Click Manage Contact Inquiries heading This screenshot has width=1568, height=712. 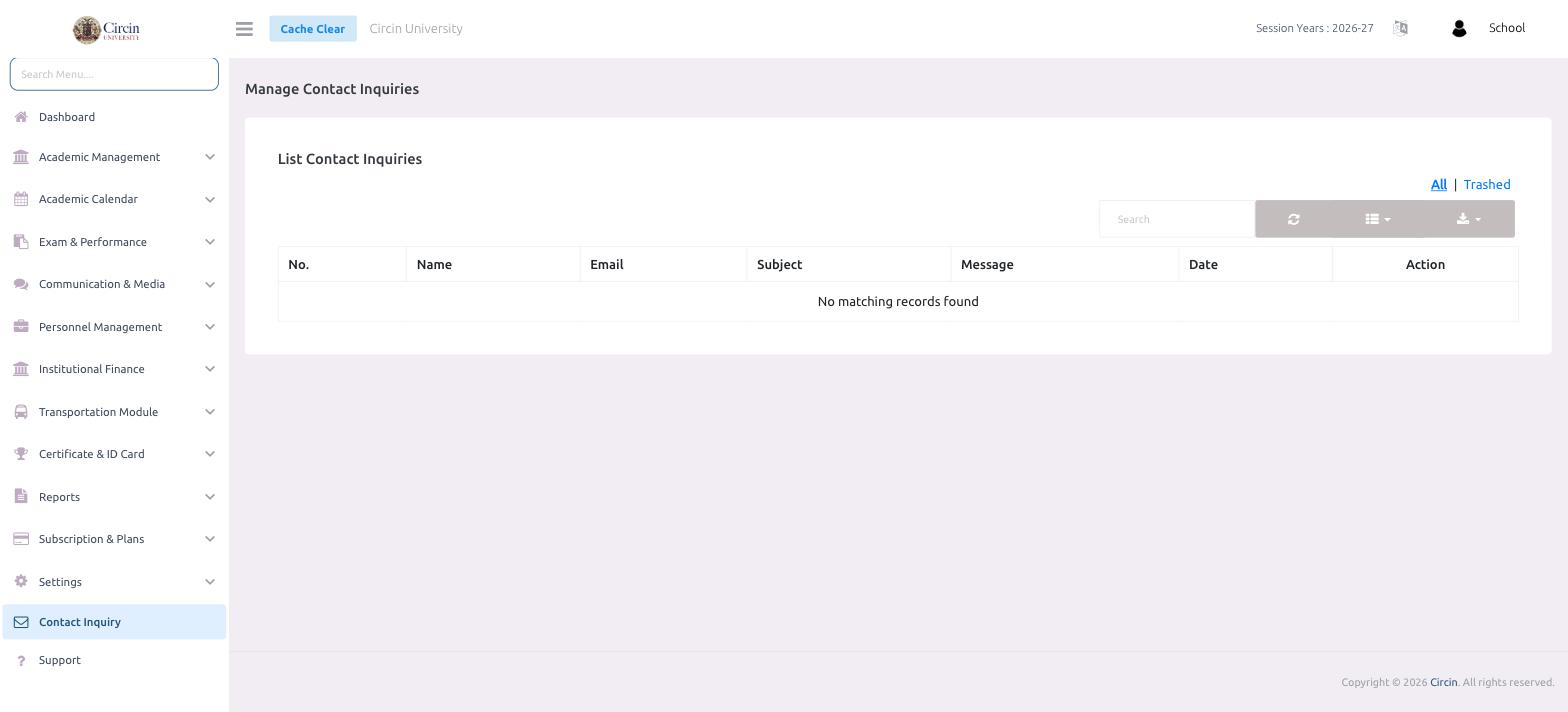tap(332, 89)
